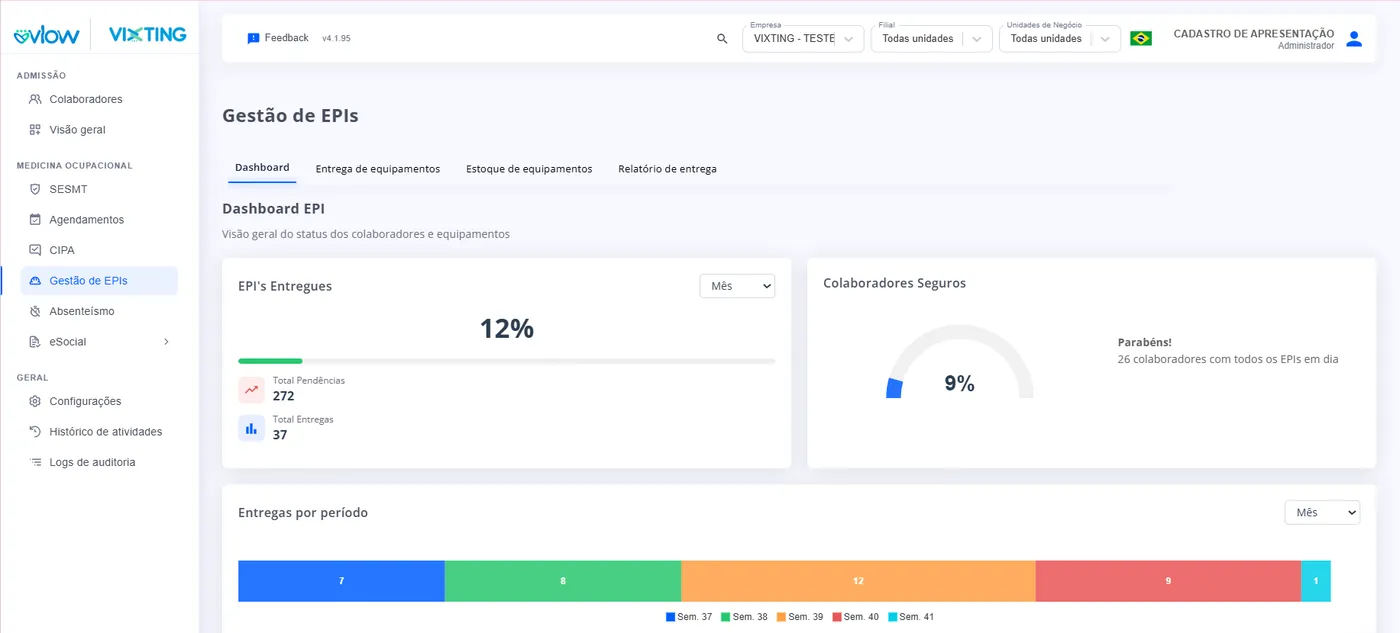The height and width of the screenshot is (633, 1400).
Task: Click the Total Pendências value 272
Action: pyautogui.click(x=284, y=396)
